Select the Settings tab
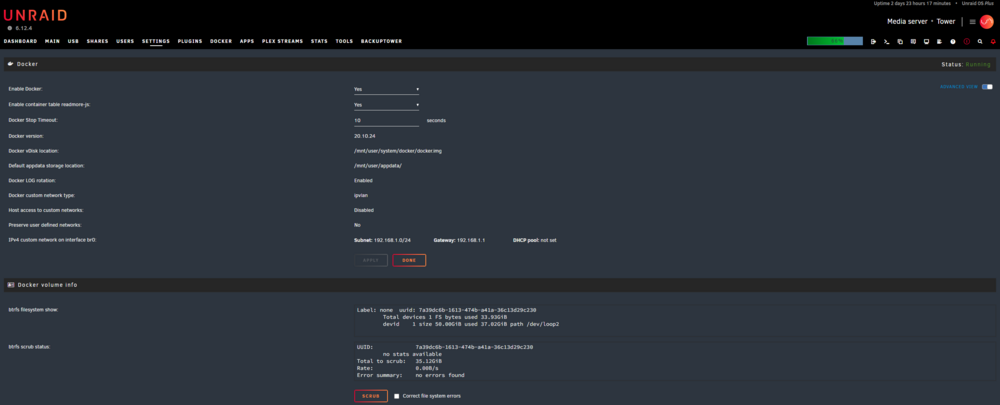 pyautogui.click(x=156, y=41)
